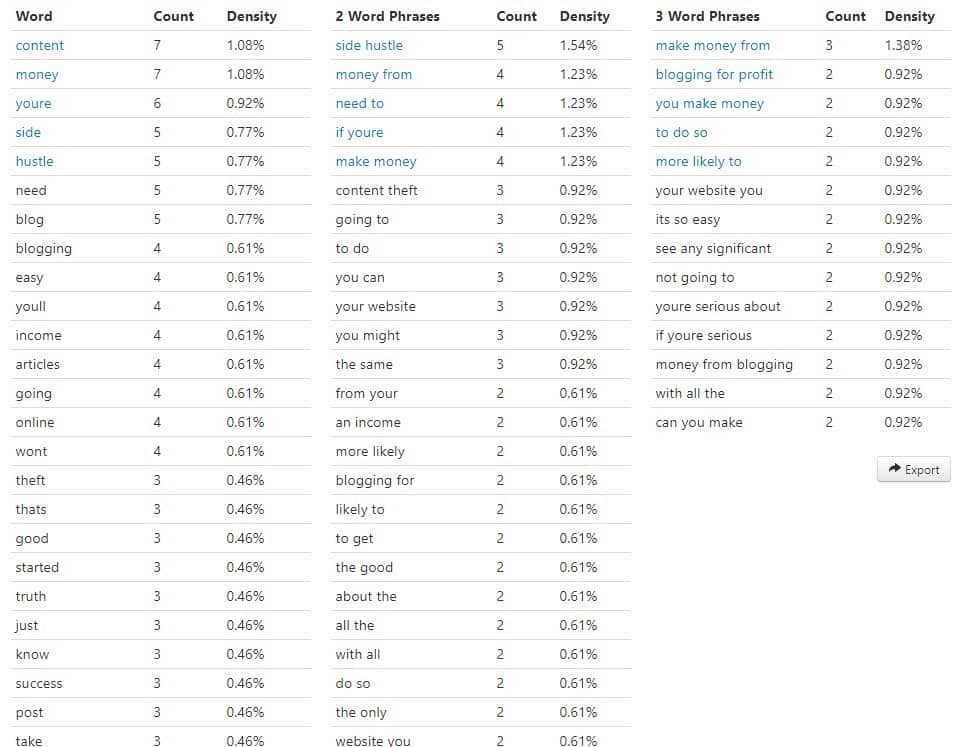Click the 'Word' column header
This screenshot has width=959, height=747.
click(x=34, y=16)
